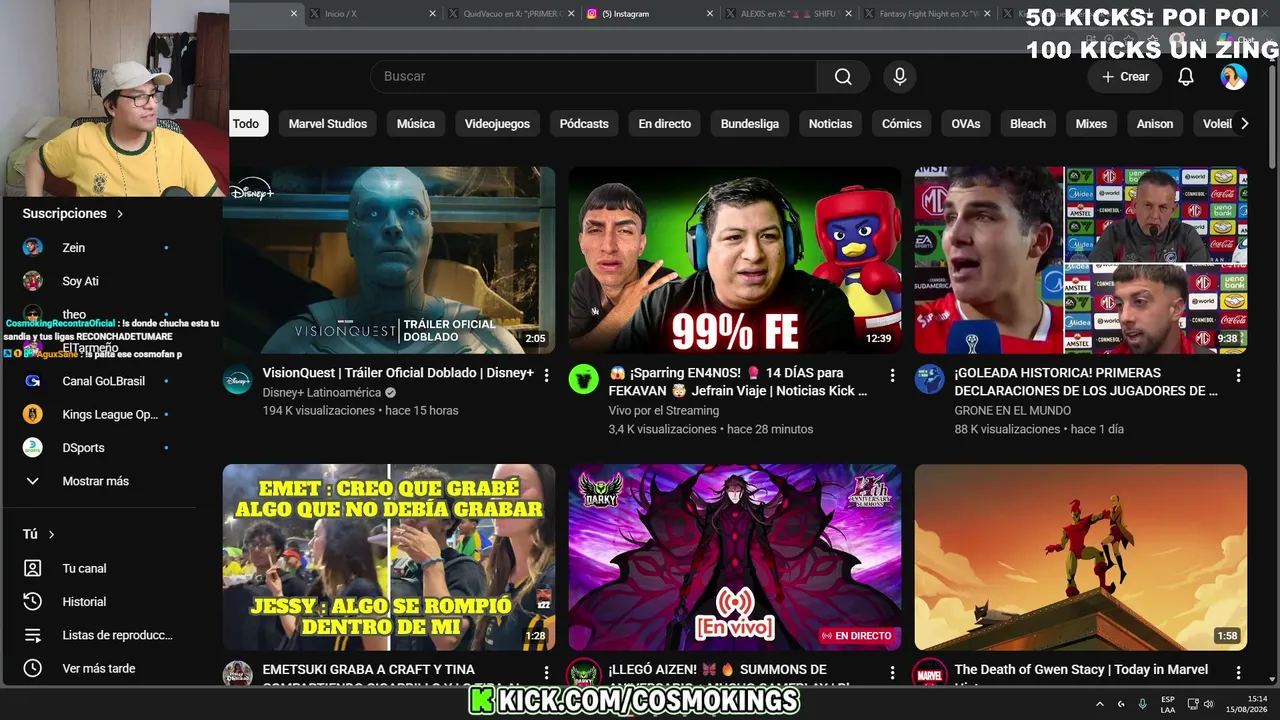Expand the Suscripciones section chevron
The image size is (1280, 720).
120,214
